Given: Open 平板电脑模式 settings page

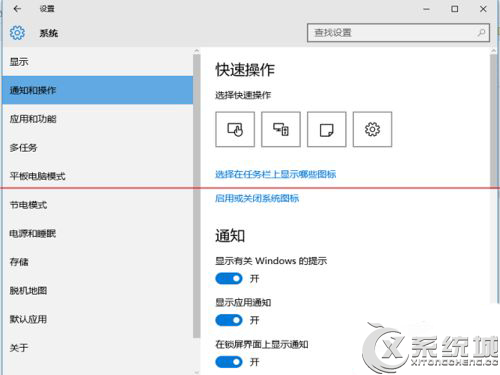Looking at the screenshot, I should click(97, 176).
